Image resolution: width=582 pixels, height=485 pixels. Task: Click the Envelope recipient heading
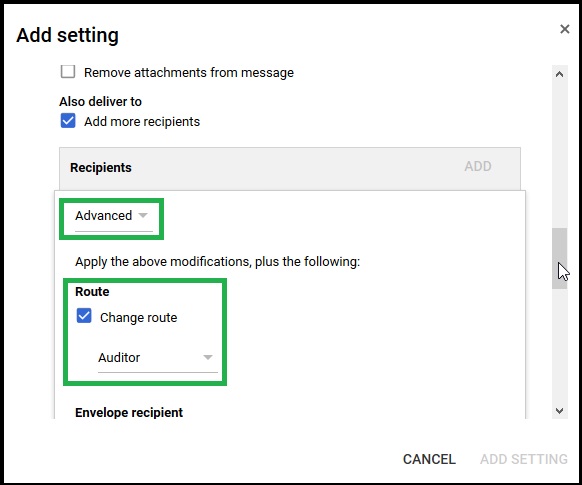pyautogui.click(x=129, y=412)
